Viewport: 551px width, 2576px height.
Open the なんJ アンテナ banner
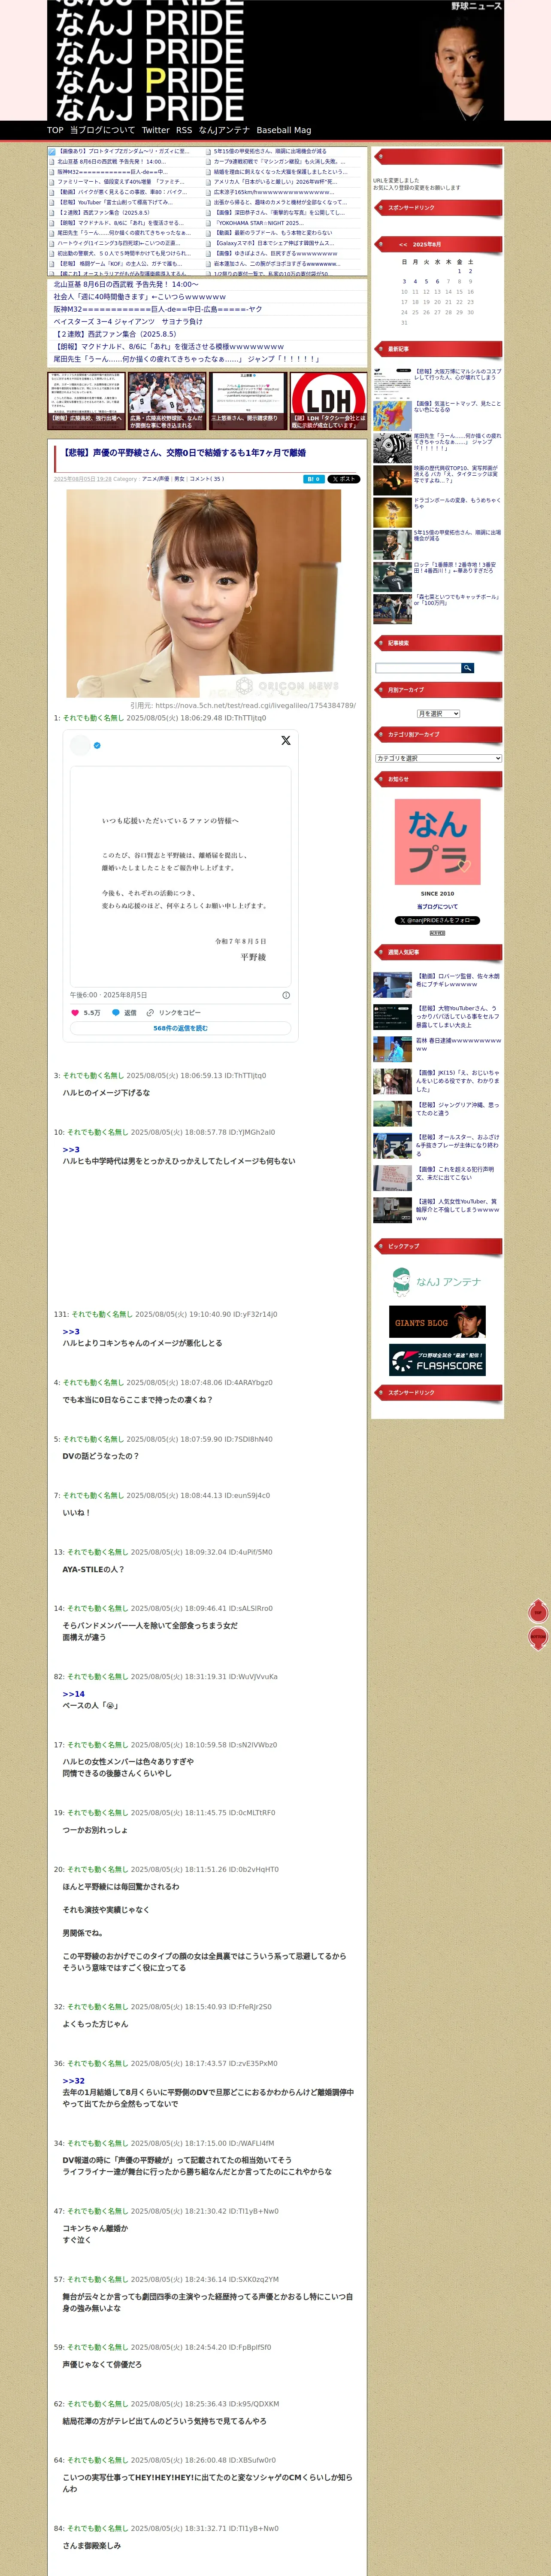(x=437, y=1281)
